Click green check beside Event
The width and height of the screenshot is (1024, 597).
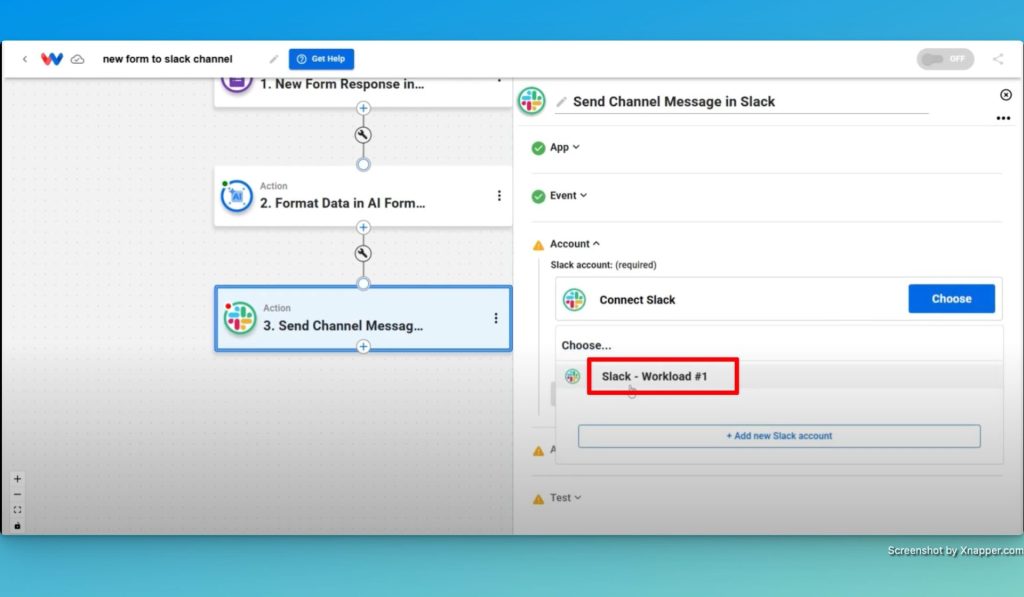(x=538, y=196)
